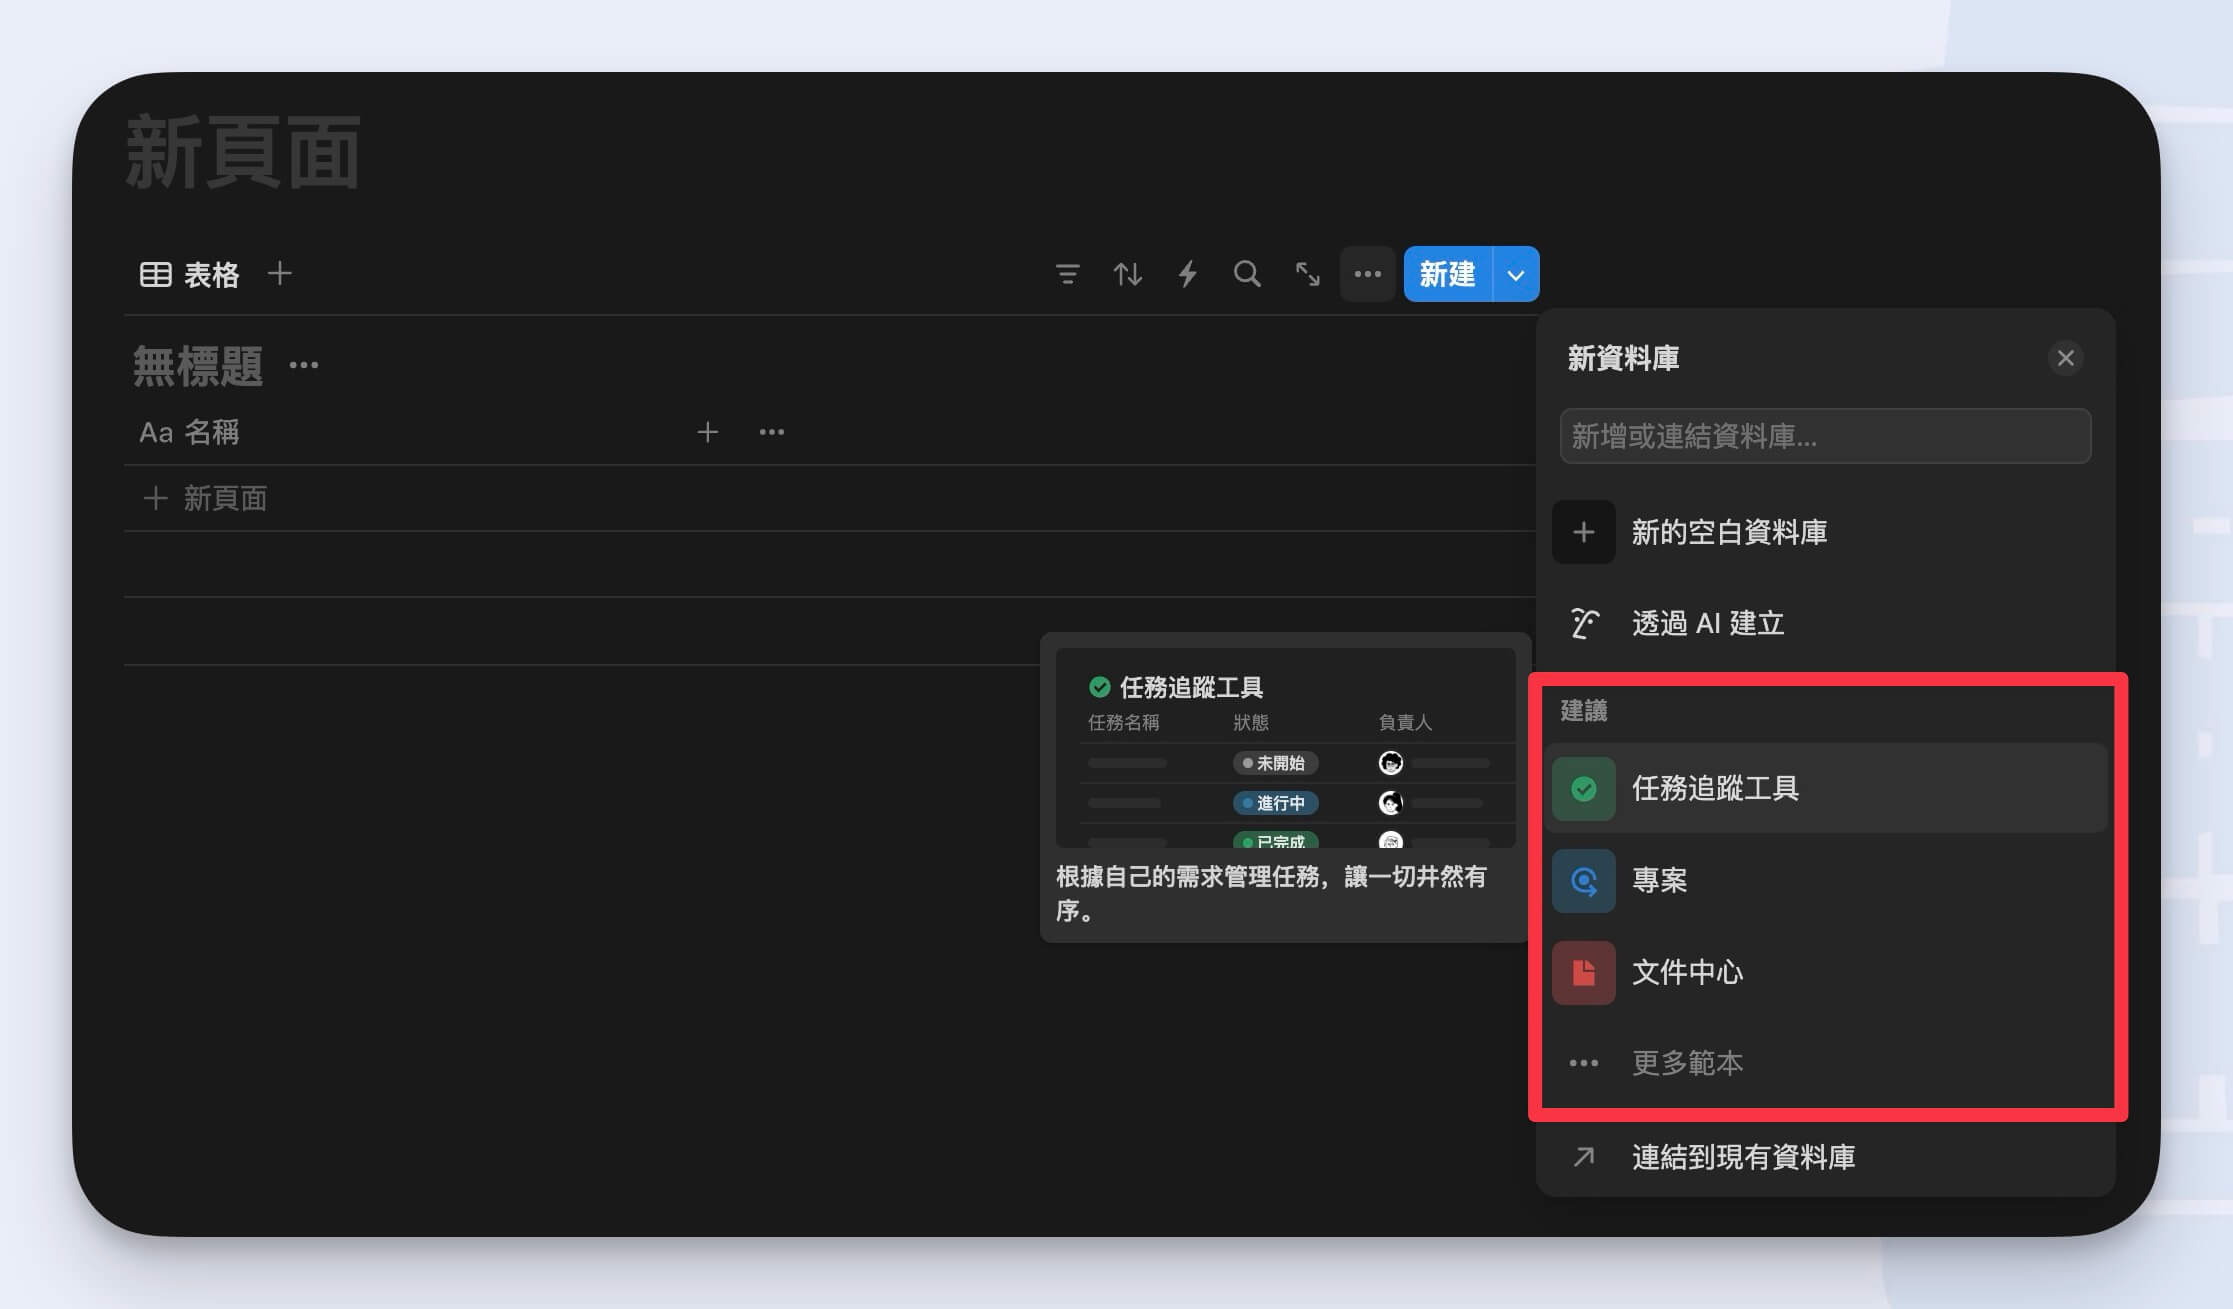
Task: Focus the 新增或連結資料庫 search field
Action: tap(1824, 436)
